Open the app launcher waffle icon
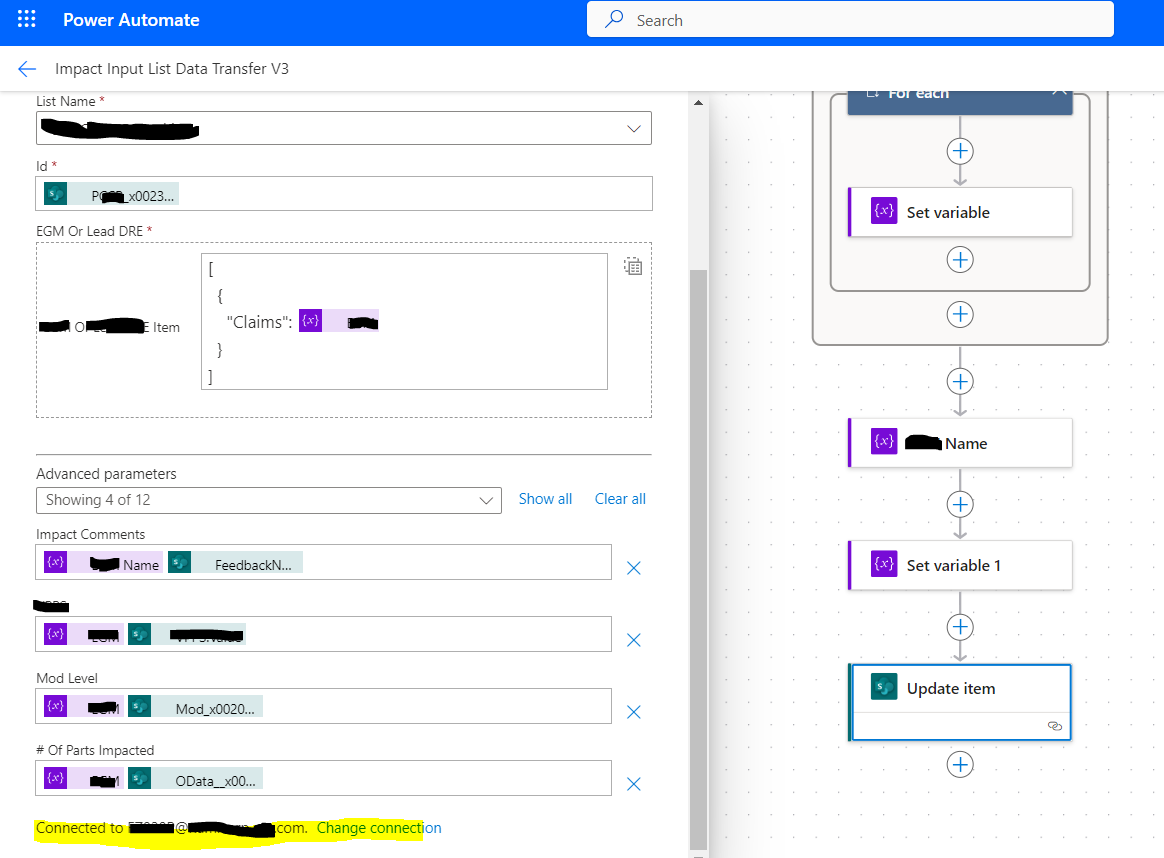1164x858 pixels. pyautogui.click(x=27, y=19)
